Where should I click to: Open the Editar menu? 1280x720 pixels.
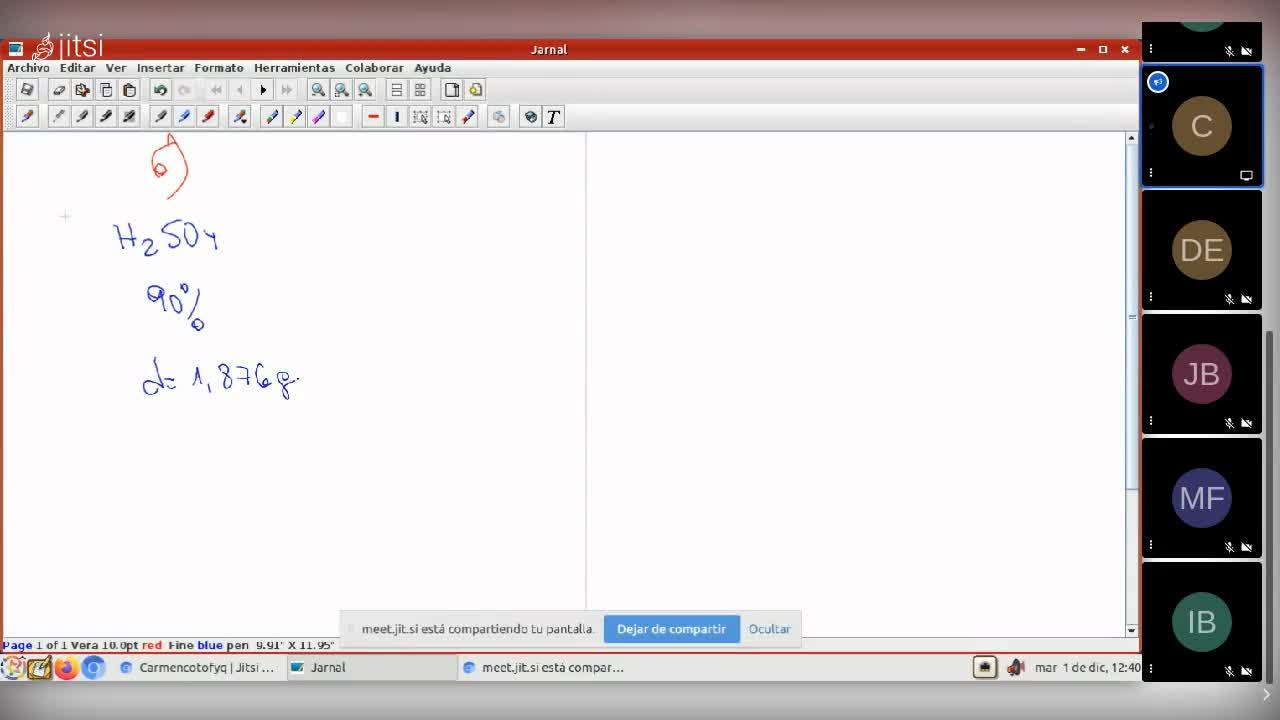click(x=77, y=68)
